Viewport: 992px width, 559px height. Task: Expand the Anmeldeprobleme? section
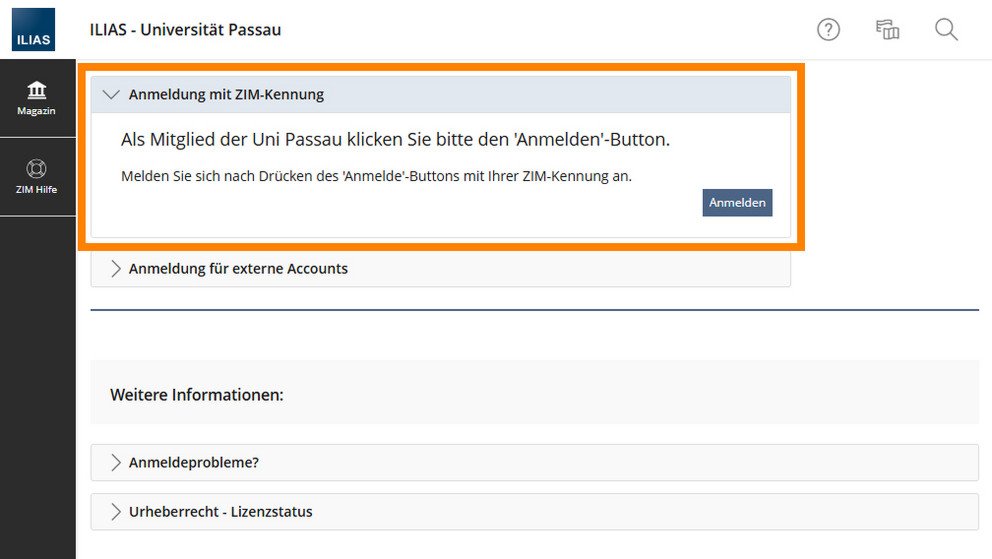coord(535,462)
